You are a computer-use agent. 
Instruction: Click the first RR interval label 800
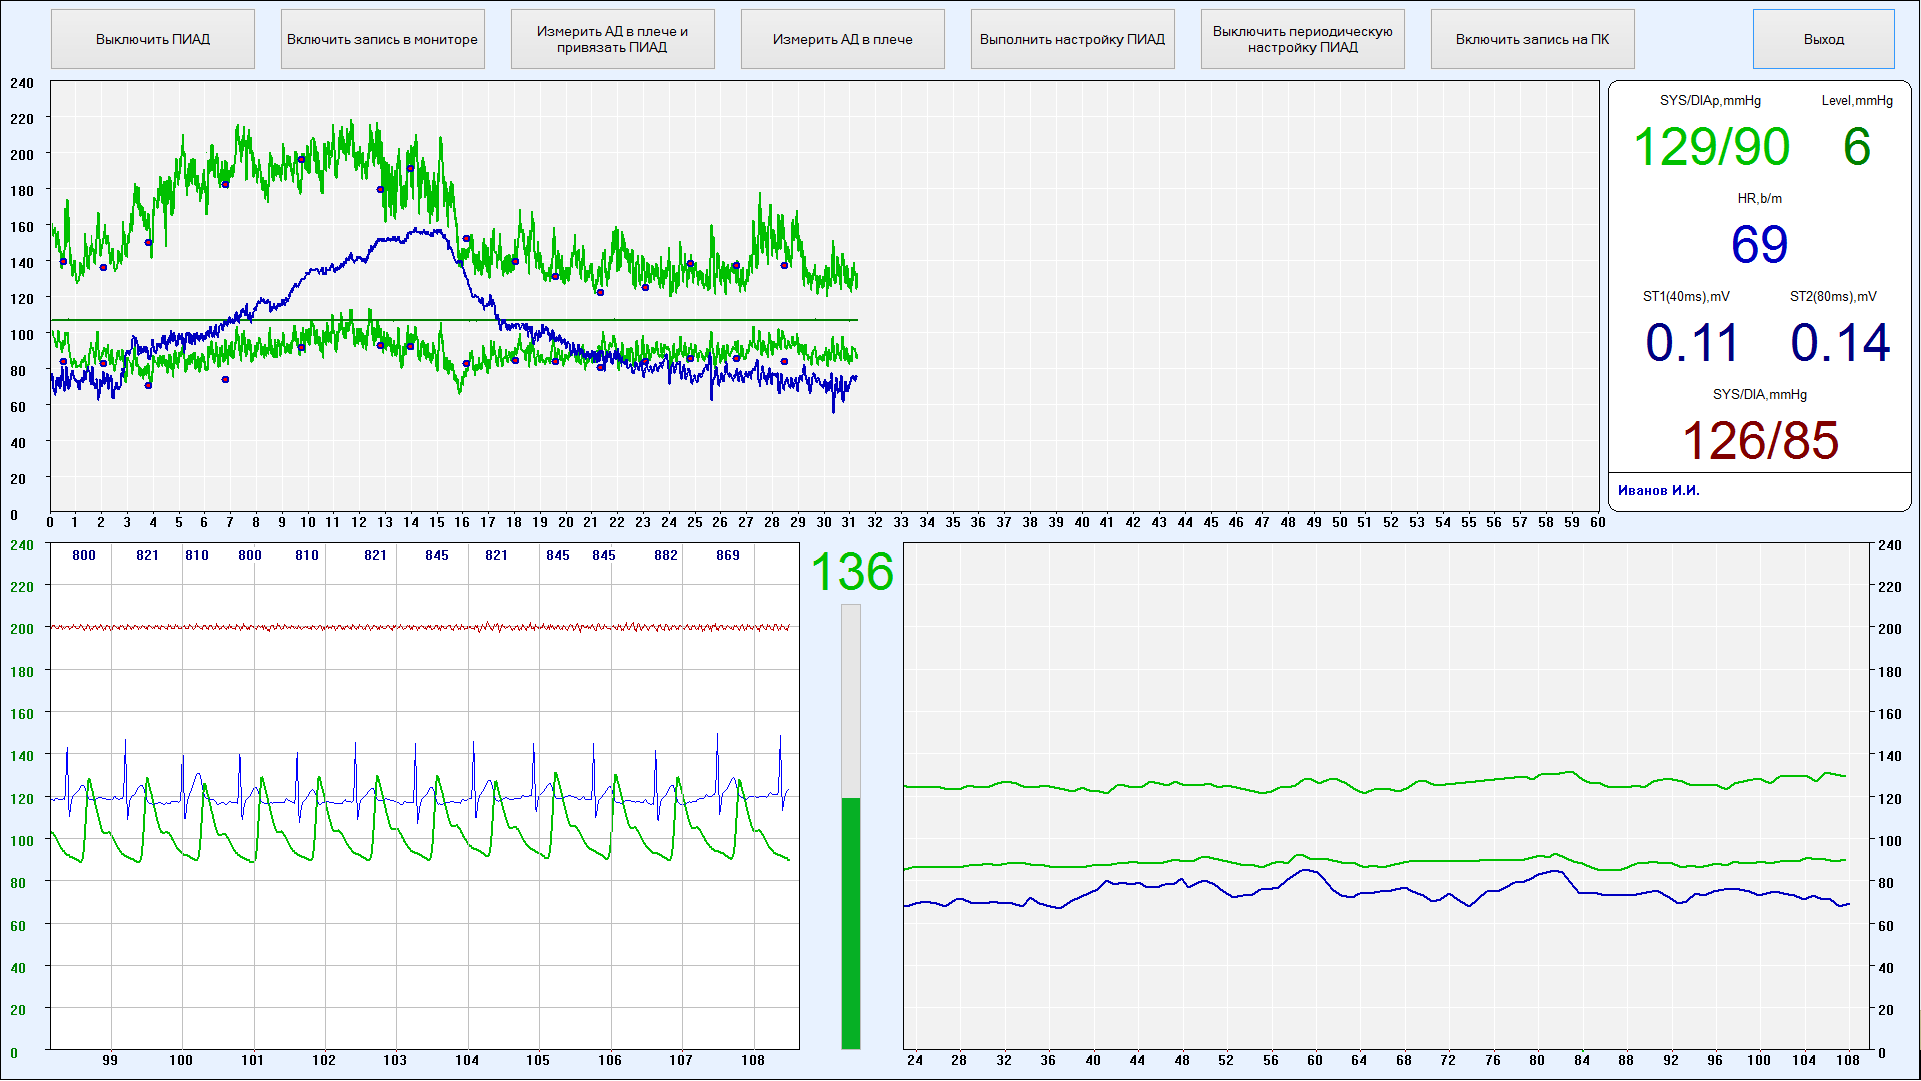[84, 555]
